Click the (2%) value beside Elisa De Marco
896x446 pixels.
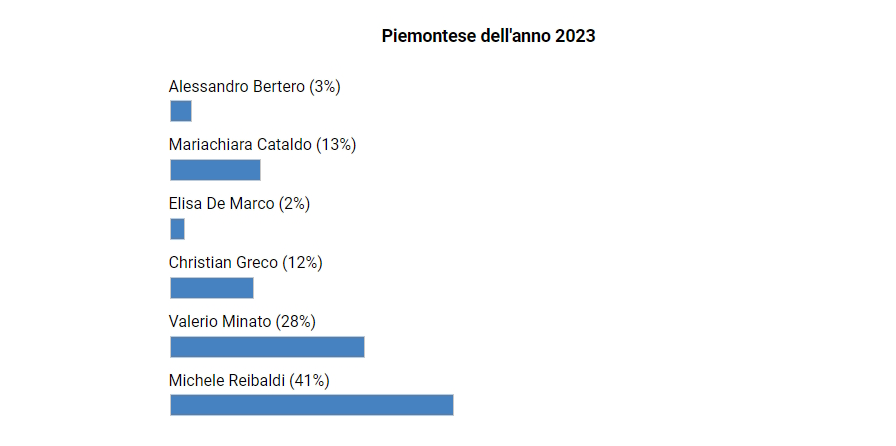[x=294, y=204]
